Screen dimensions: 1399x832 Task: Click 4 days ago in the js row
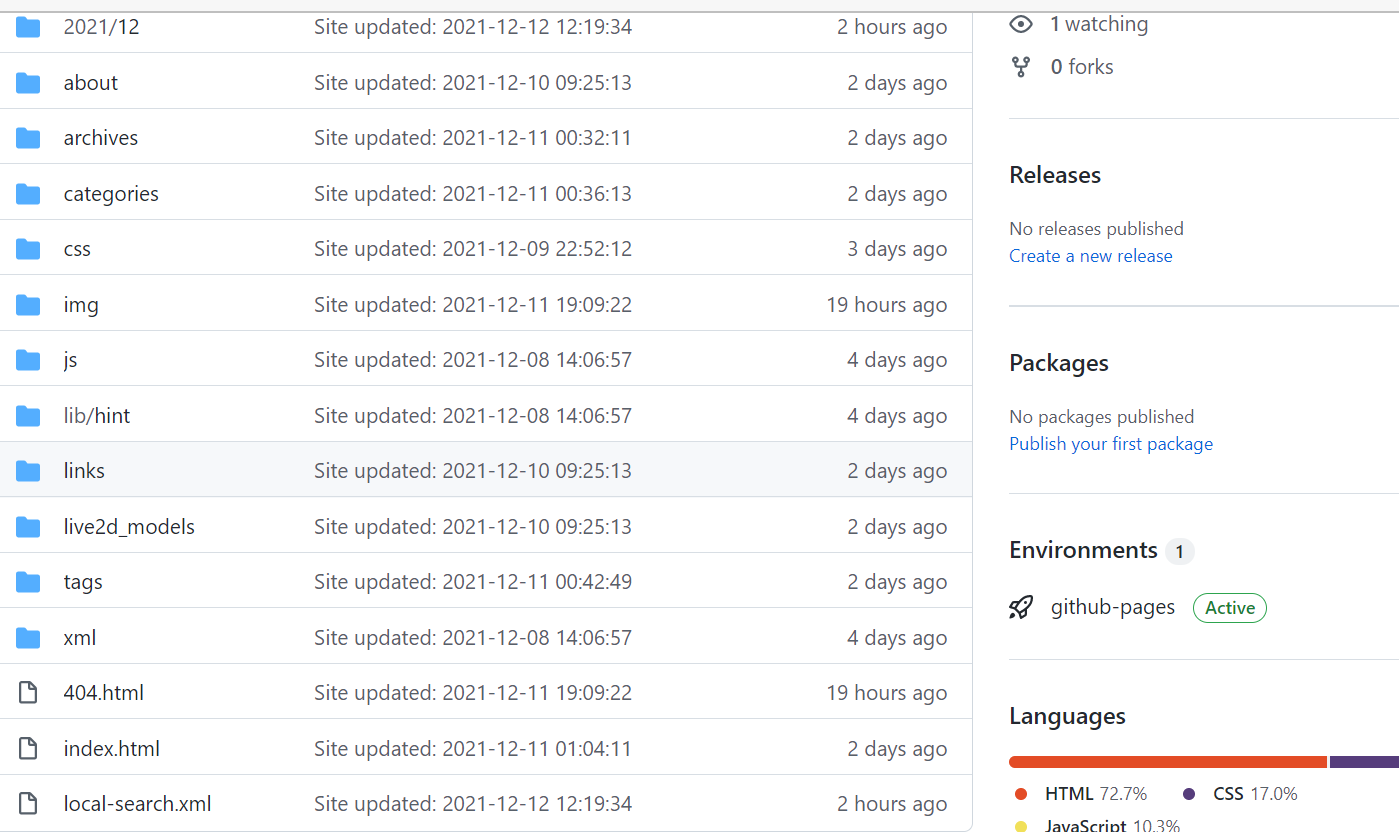pos(897,360)
